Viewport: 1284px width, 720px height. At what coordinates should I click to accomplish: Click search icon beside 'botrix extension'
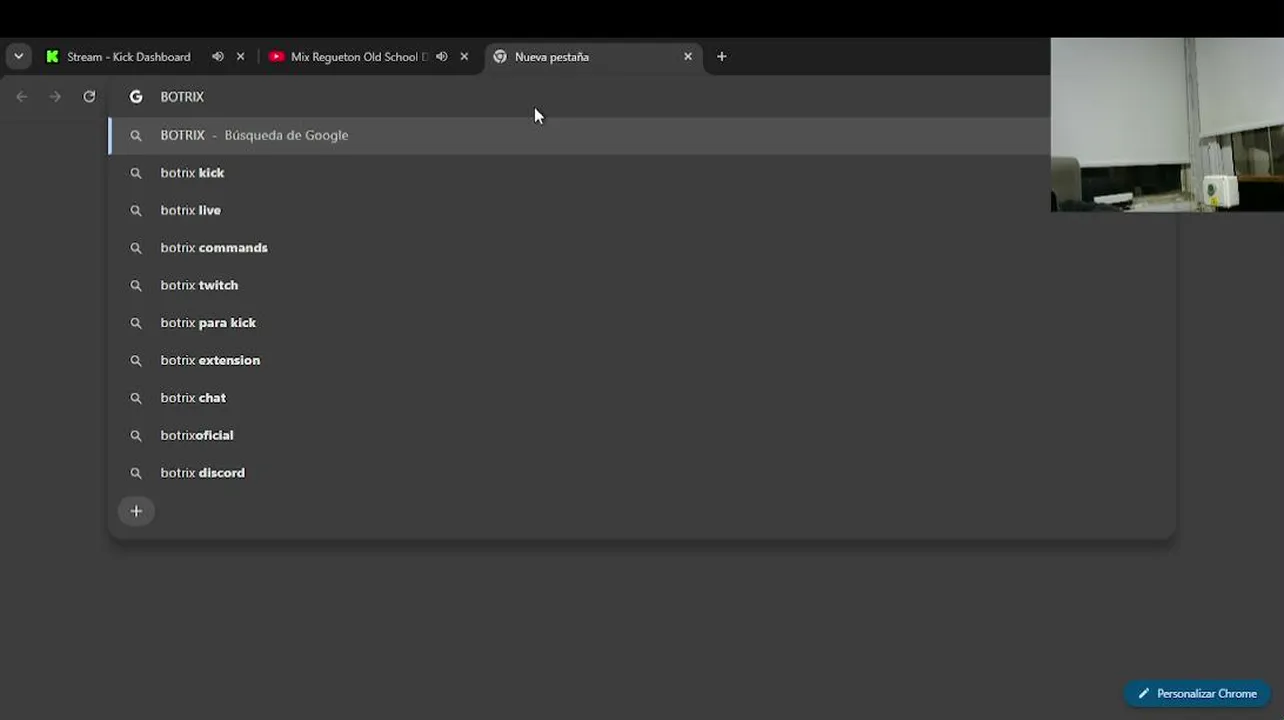pos(136,360)
